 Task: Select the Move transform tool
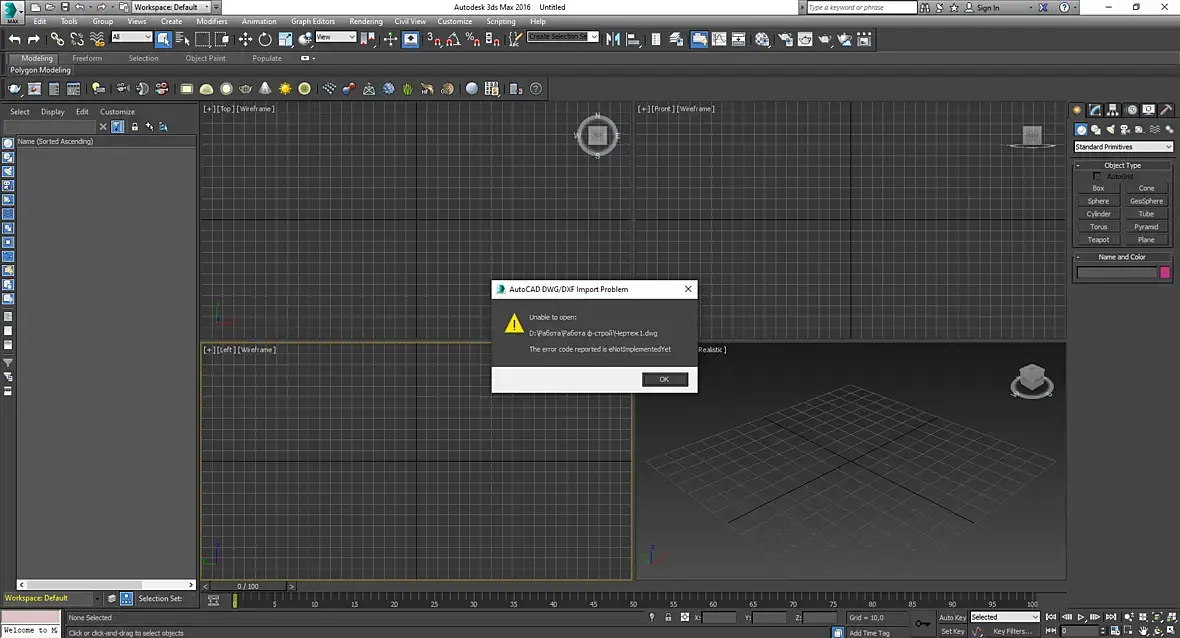click(x=245, y=39)
